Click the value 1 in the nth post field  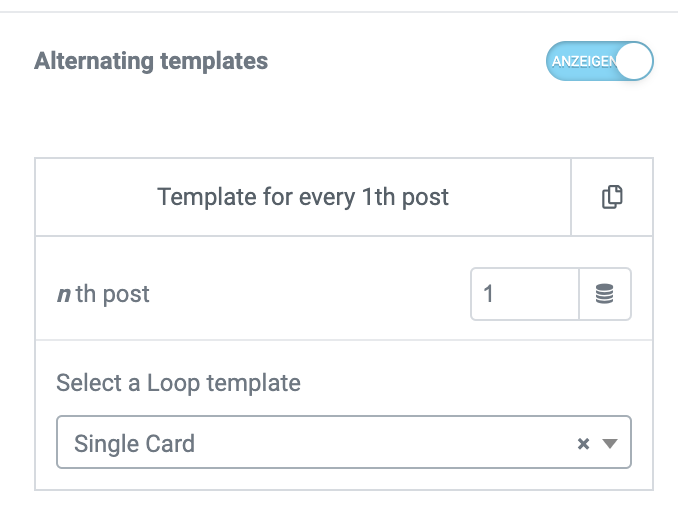(489, 294)
